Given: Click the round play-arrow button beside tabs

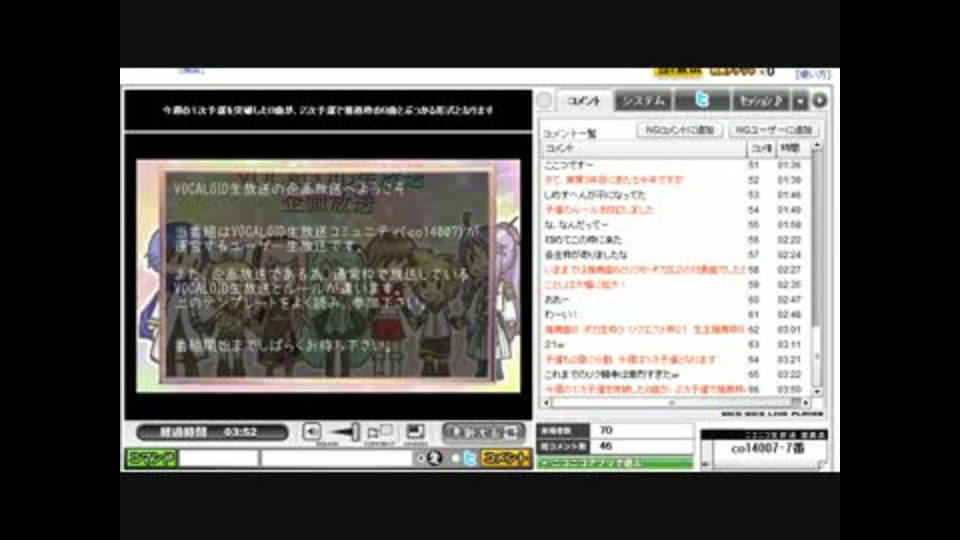Looking at the screenshot, I should (820, 100).
